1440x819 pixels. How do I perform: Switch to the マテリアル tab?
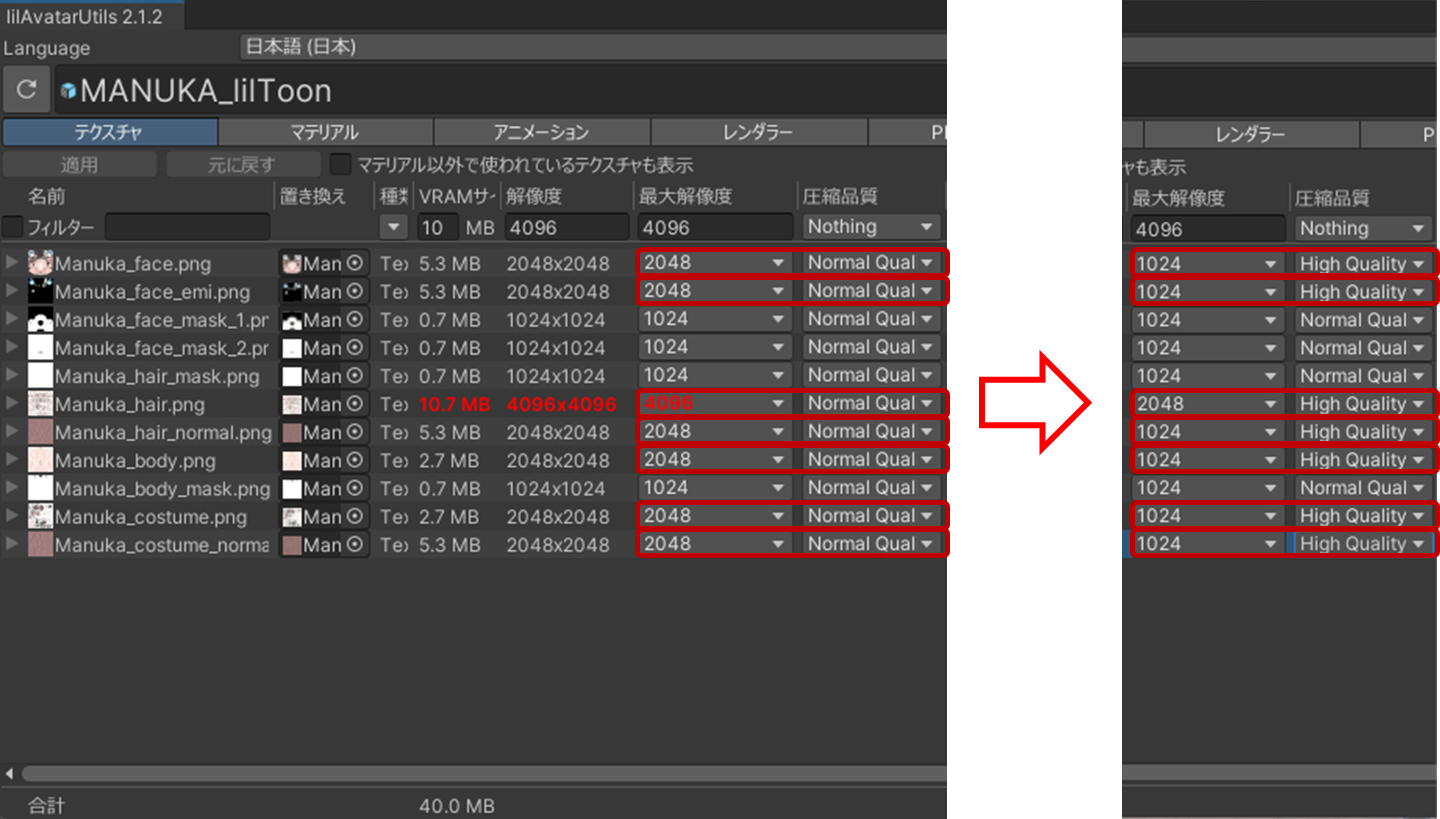click(x=325, y=132)
